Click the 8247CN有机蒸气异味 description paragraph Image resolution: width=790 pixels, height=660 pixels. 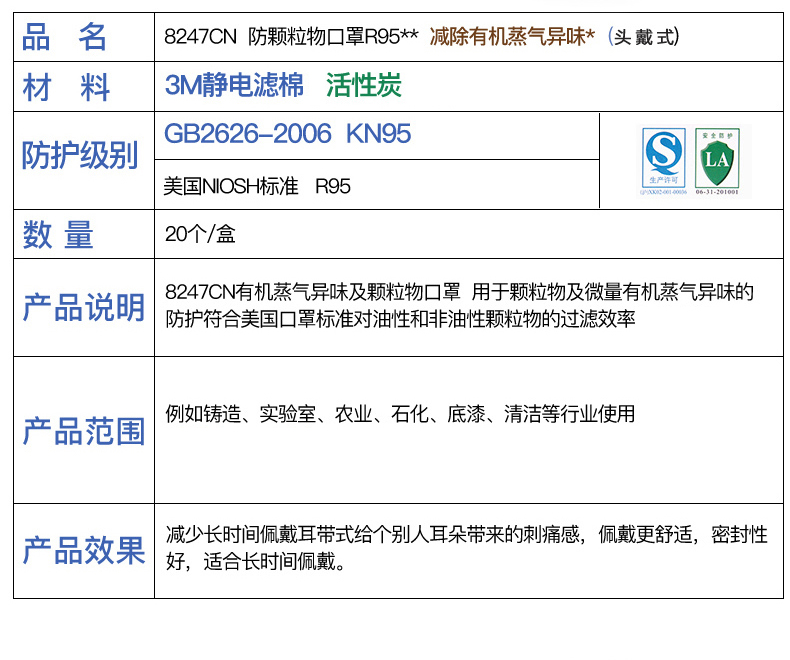coord(458,305)
